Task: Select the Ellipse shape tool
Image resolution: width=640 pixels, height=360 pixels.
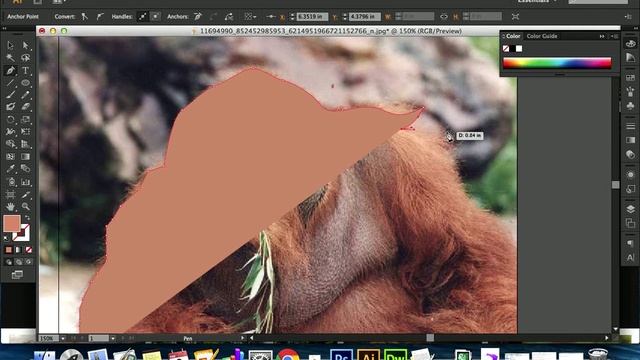Action: [25, 82]
